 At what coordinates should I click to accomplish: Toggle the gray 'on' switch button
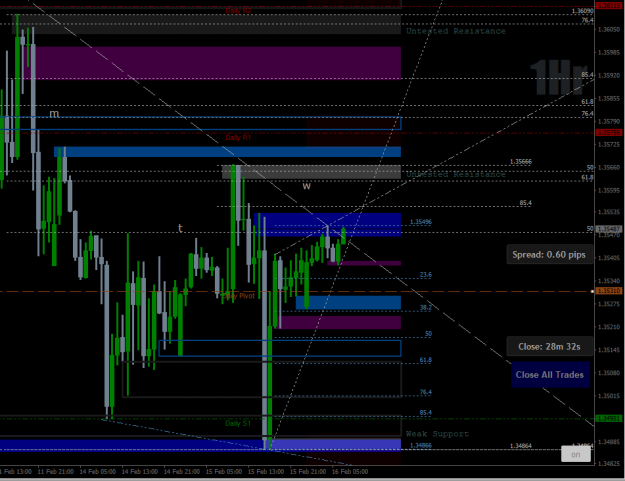pos(576,454)
